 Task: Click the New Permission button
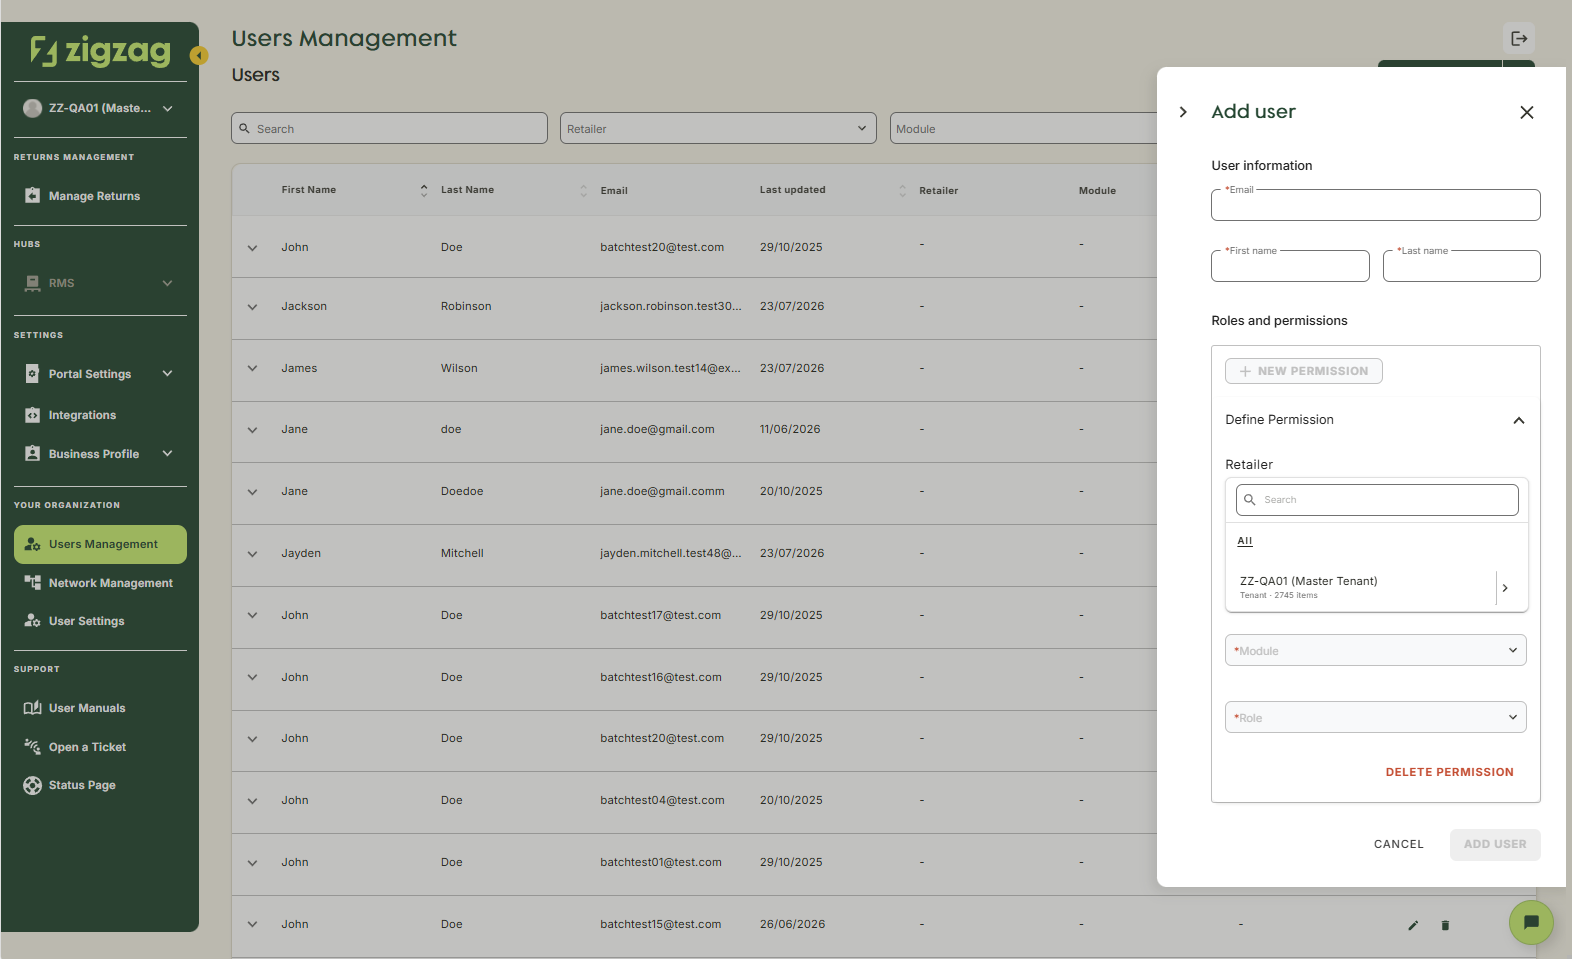tap(1304, 371)
